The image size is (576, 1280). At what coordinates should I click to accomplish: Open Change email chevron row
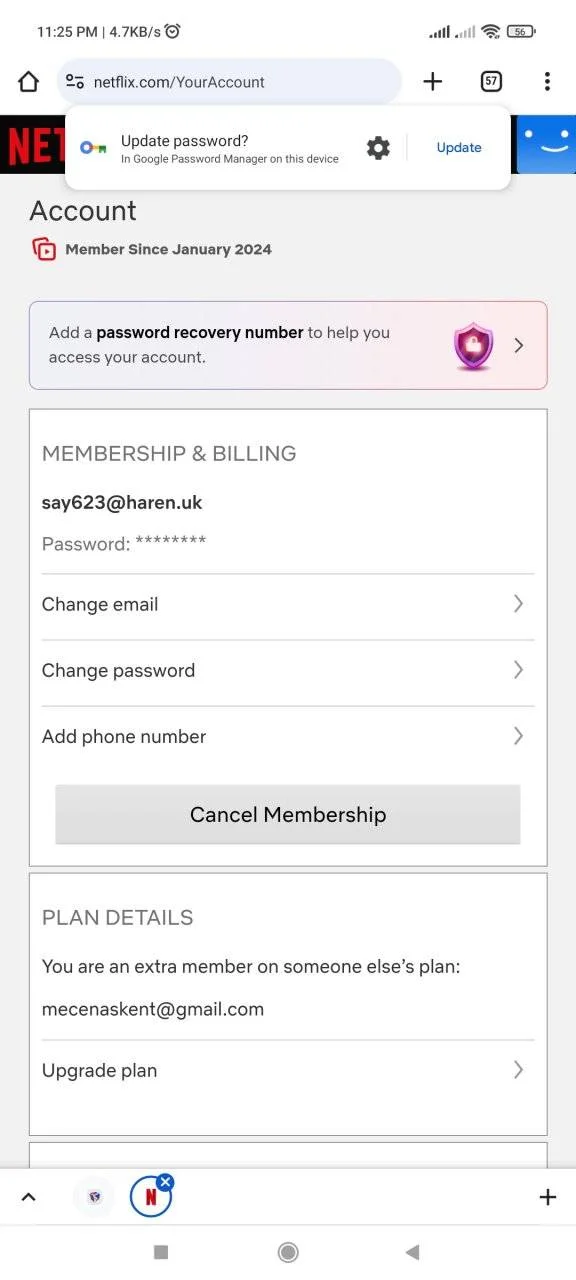point(288,604)
